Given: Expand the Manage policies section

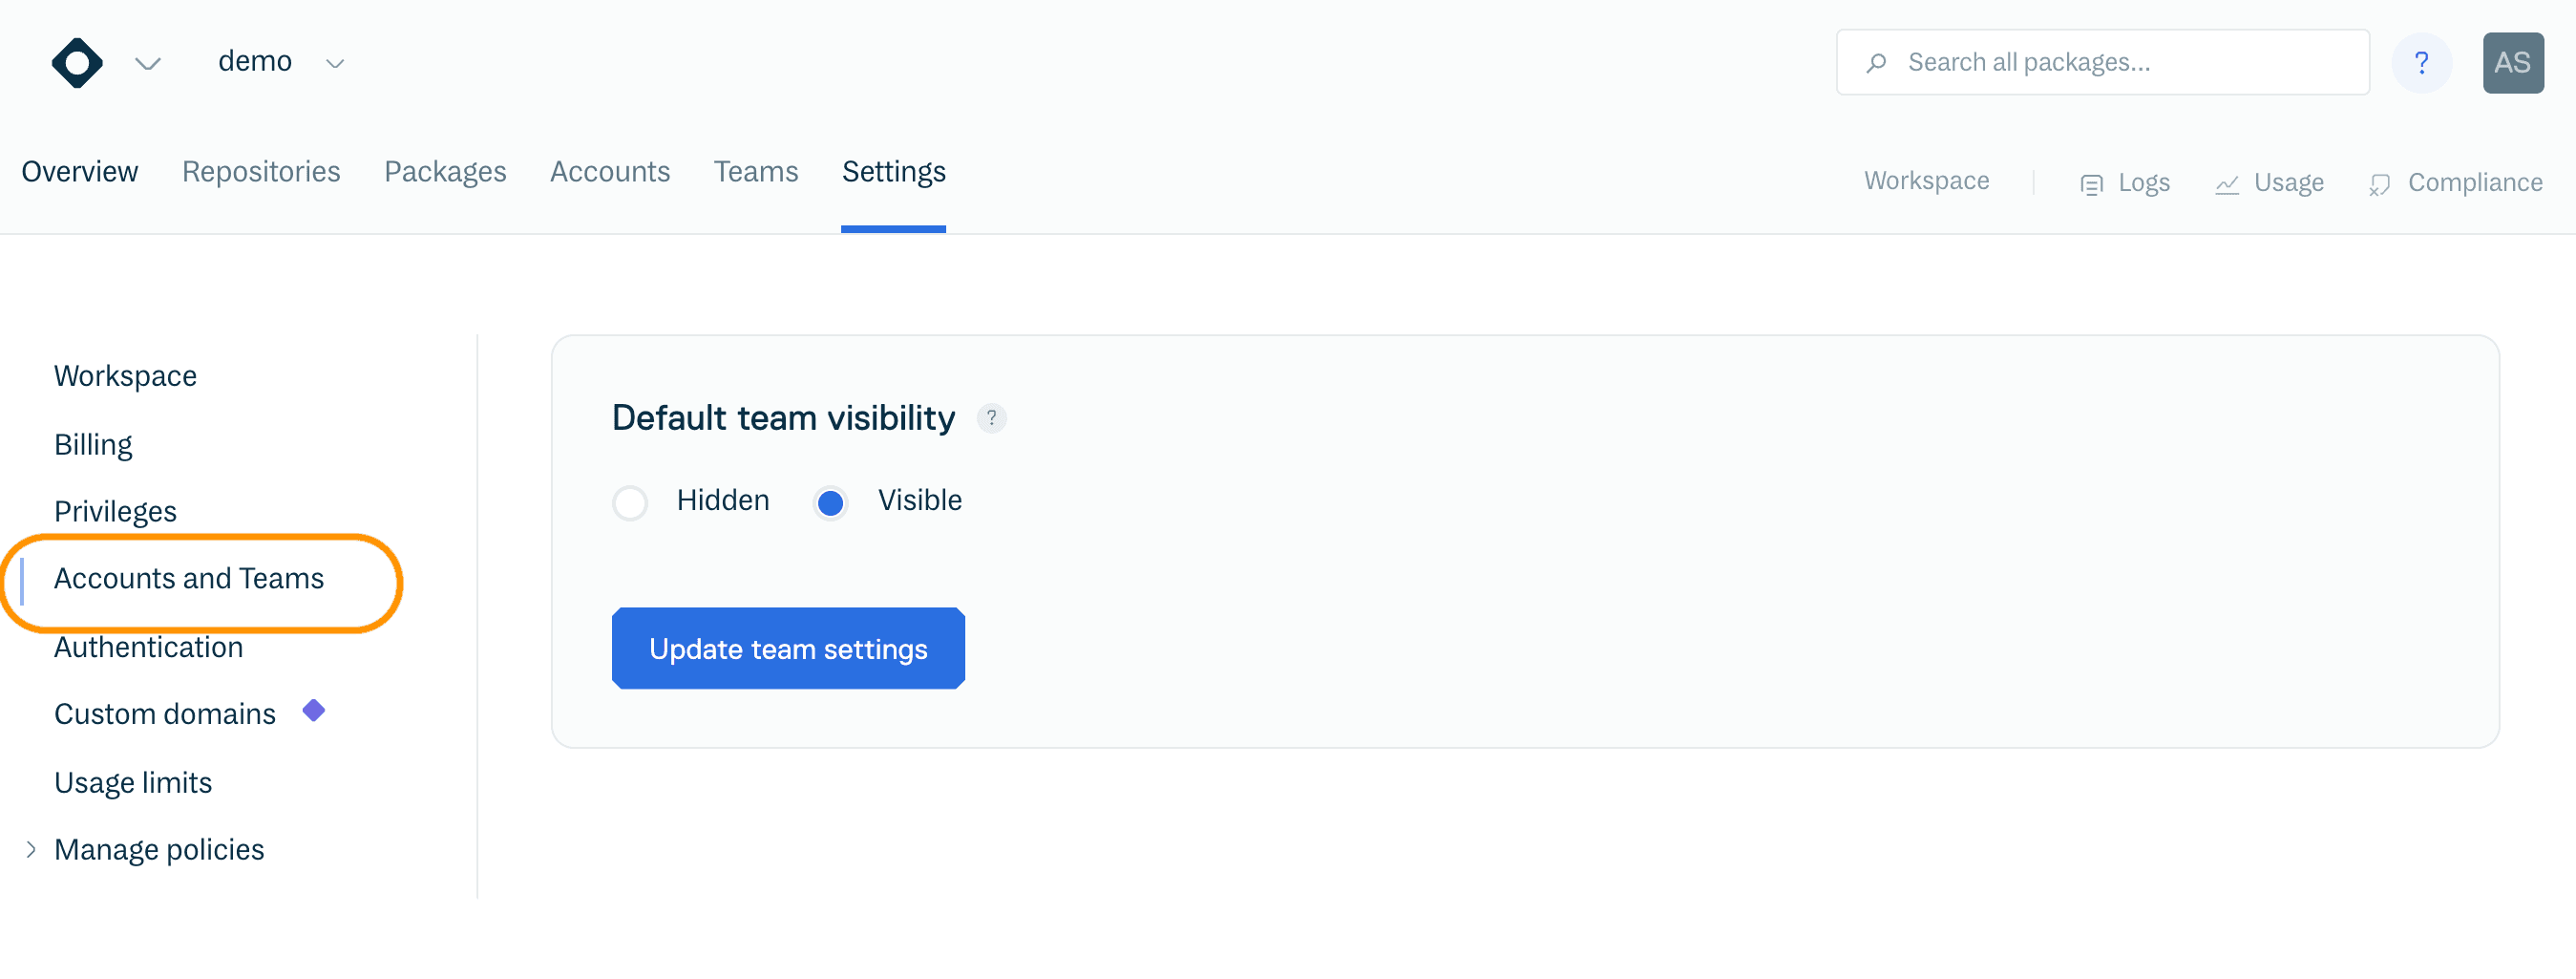Looking at the screenshot, I should (31, 849).
